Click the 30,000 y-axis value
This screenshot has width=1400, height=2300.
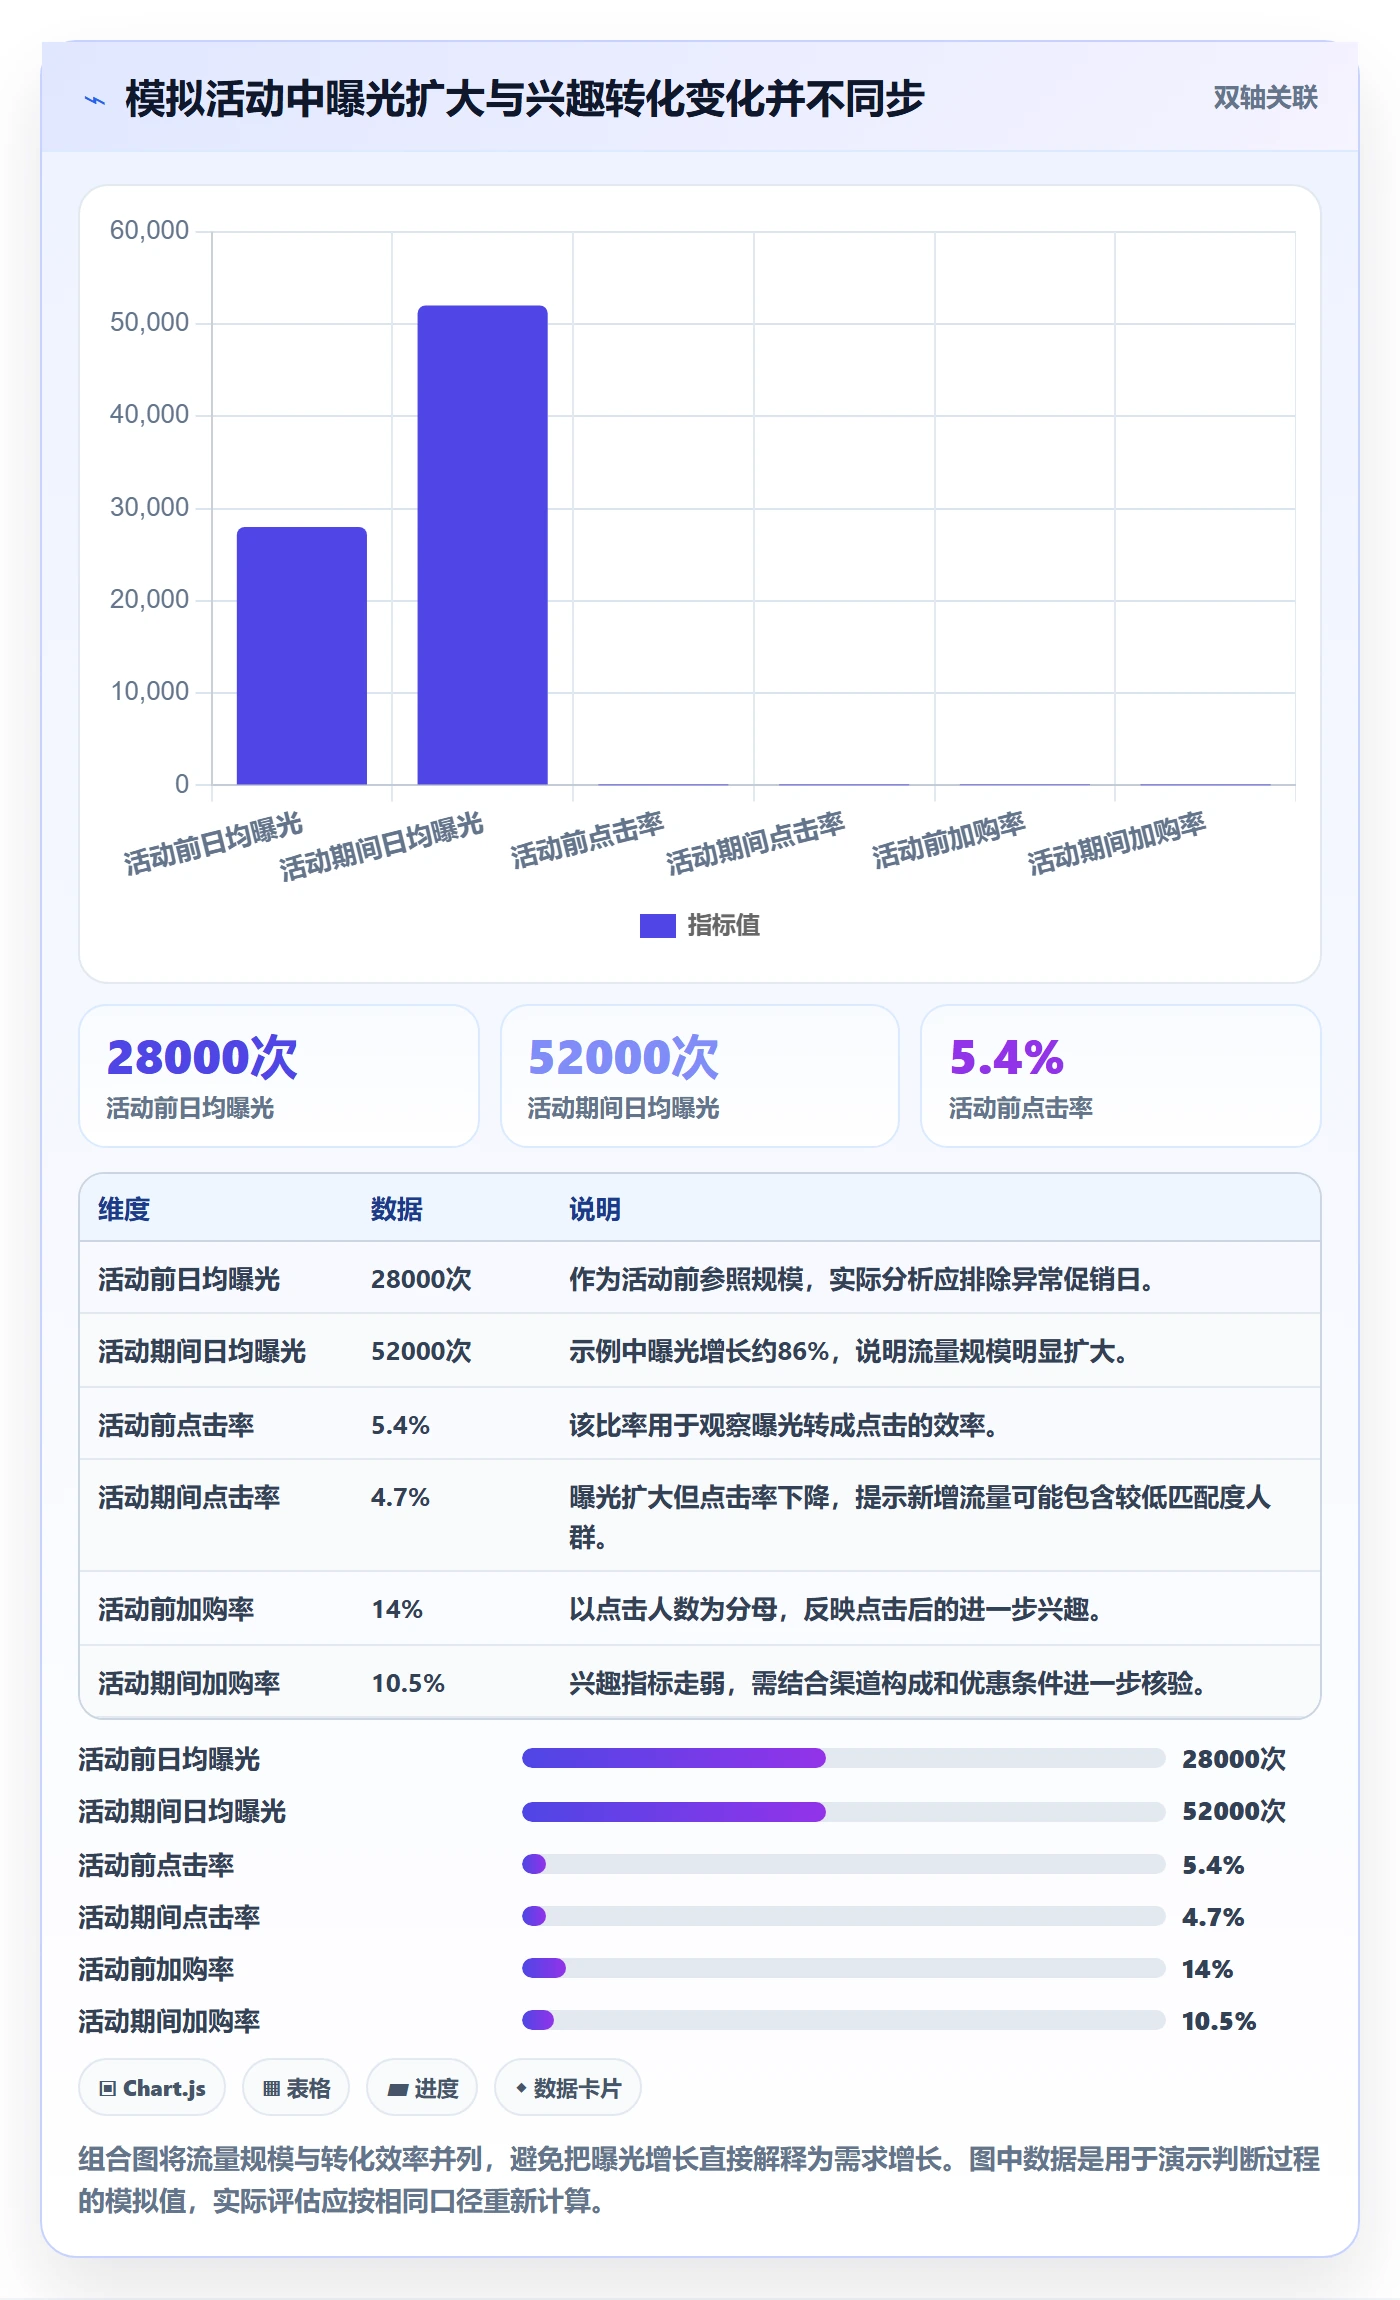coord(149,507)
